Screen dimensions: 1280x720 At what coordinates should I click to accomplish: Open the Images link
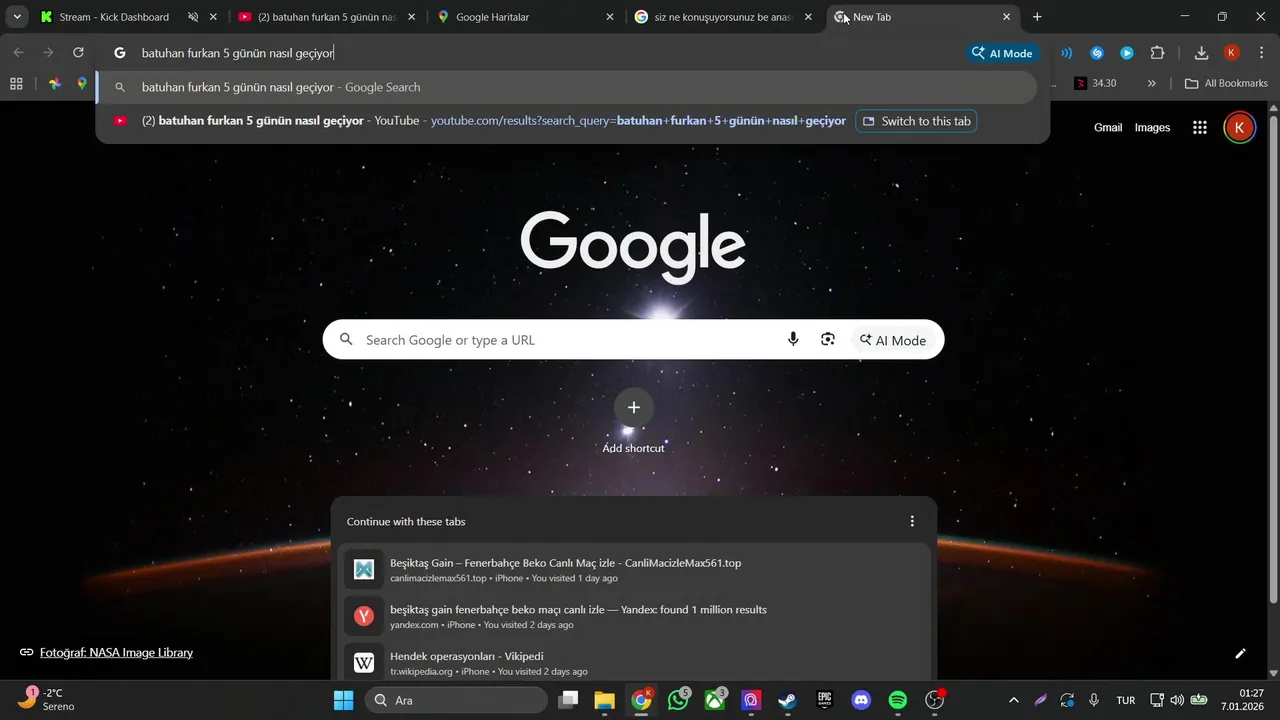click(x=1152, y=127)
